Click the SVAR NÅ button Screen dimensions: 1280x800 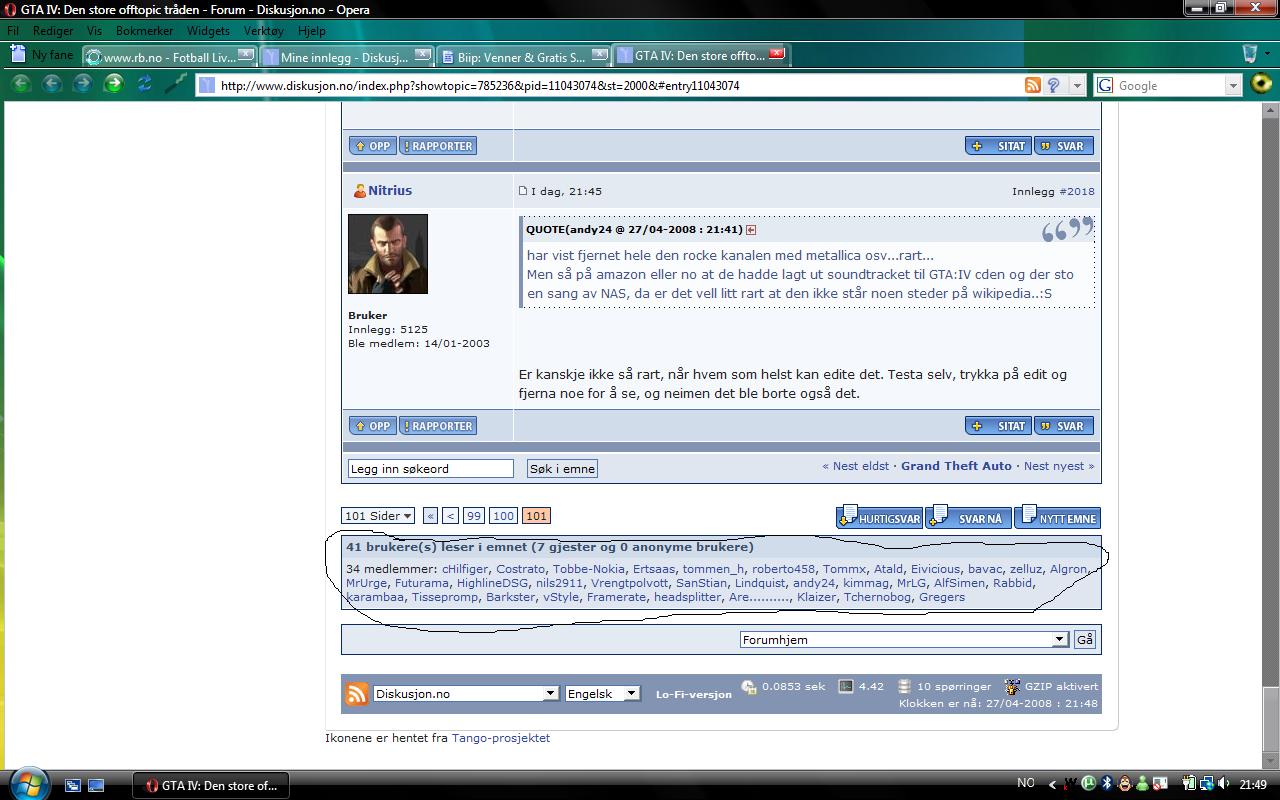point(968,516)
